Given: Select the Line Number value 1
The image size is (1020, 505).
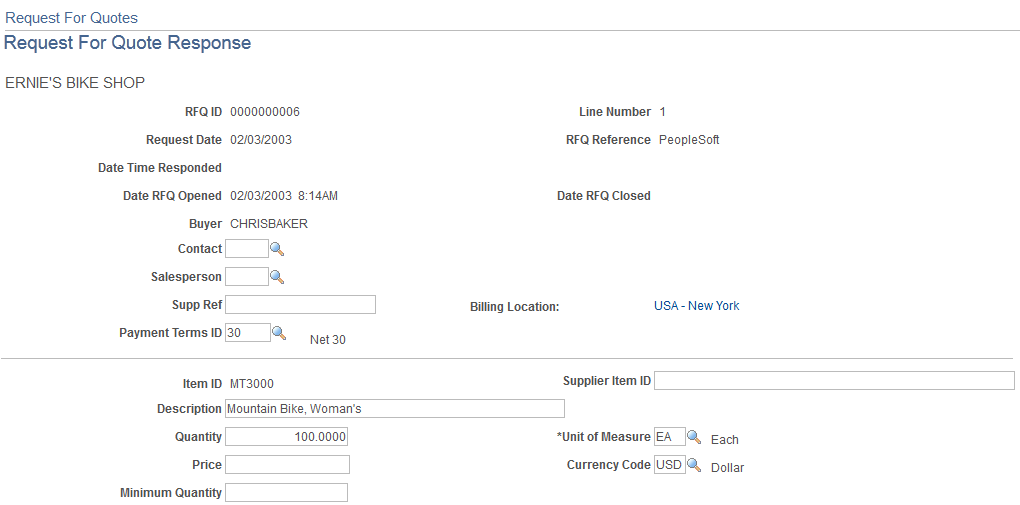Looking at the screenshot, I should click(662, 112).
